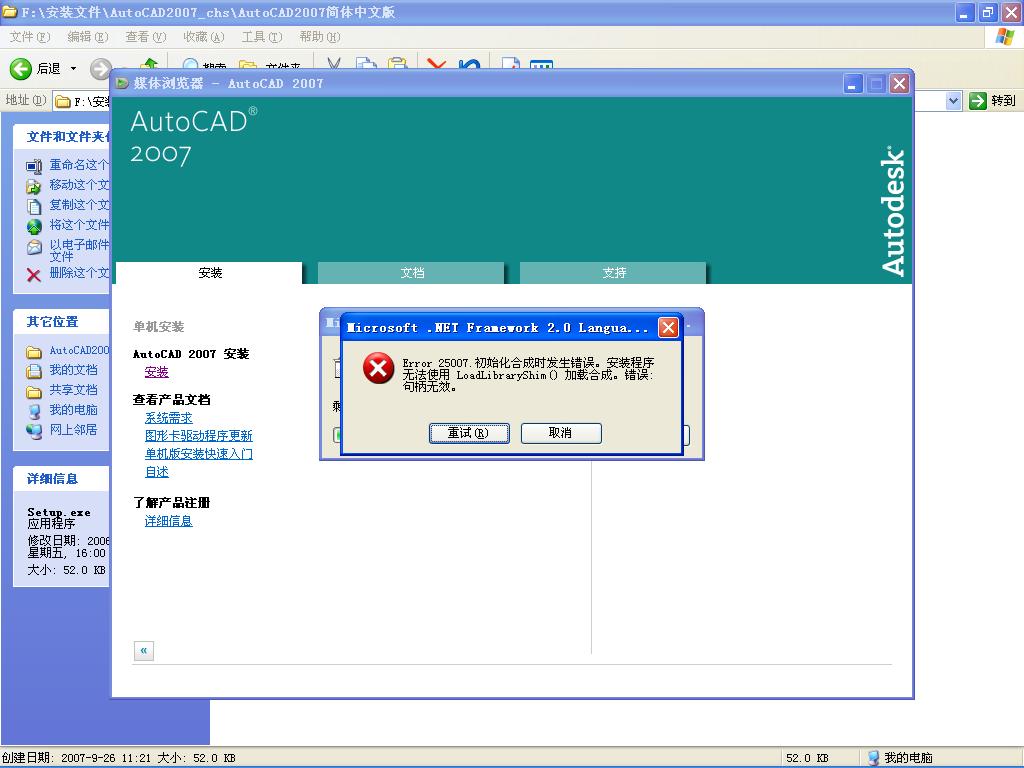Close the Media Browser window

[x=899, y=84]
